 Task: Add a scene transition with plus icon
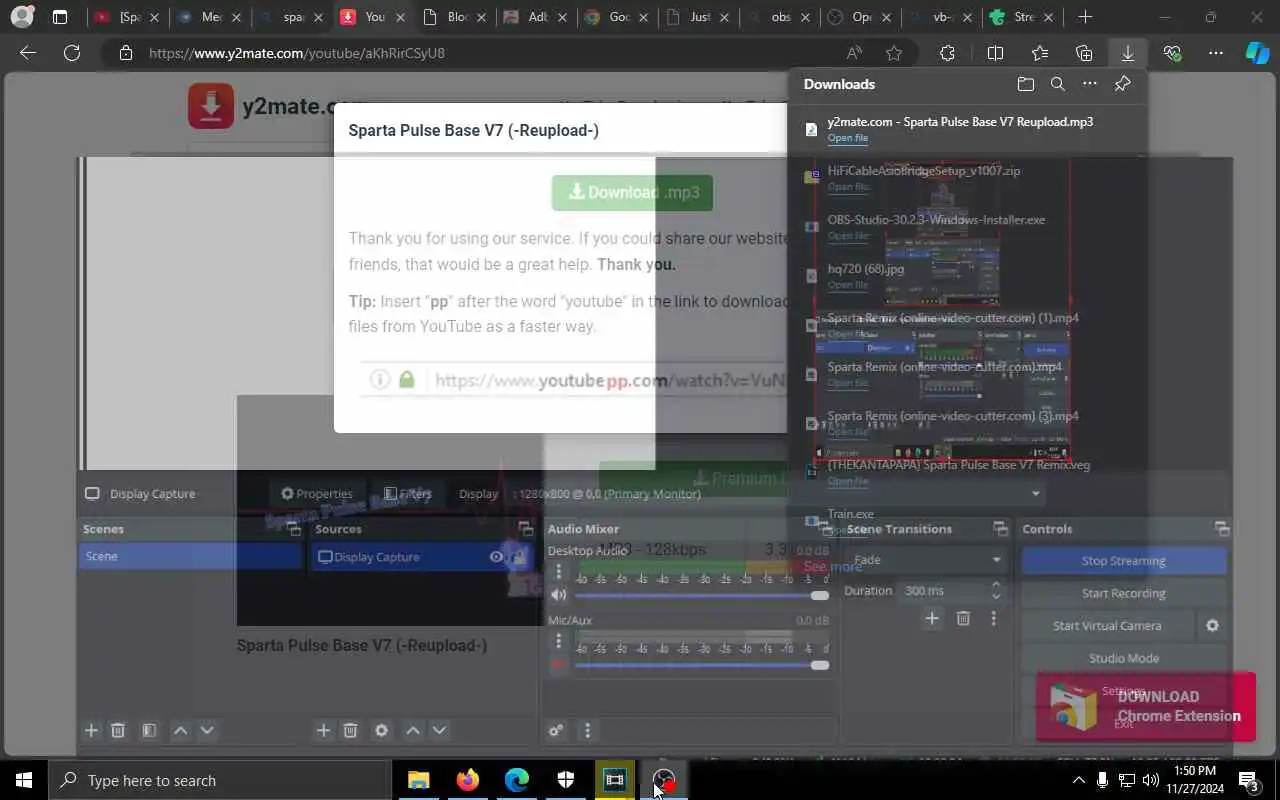pyautogui.click(x=932, y=619)
